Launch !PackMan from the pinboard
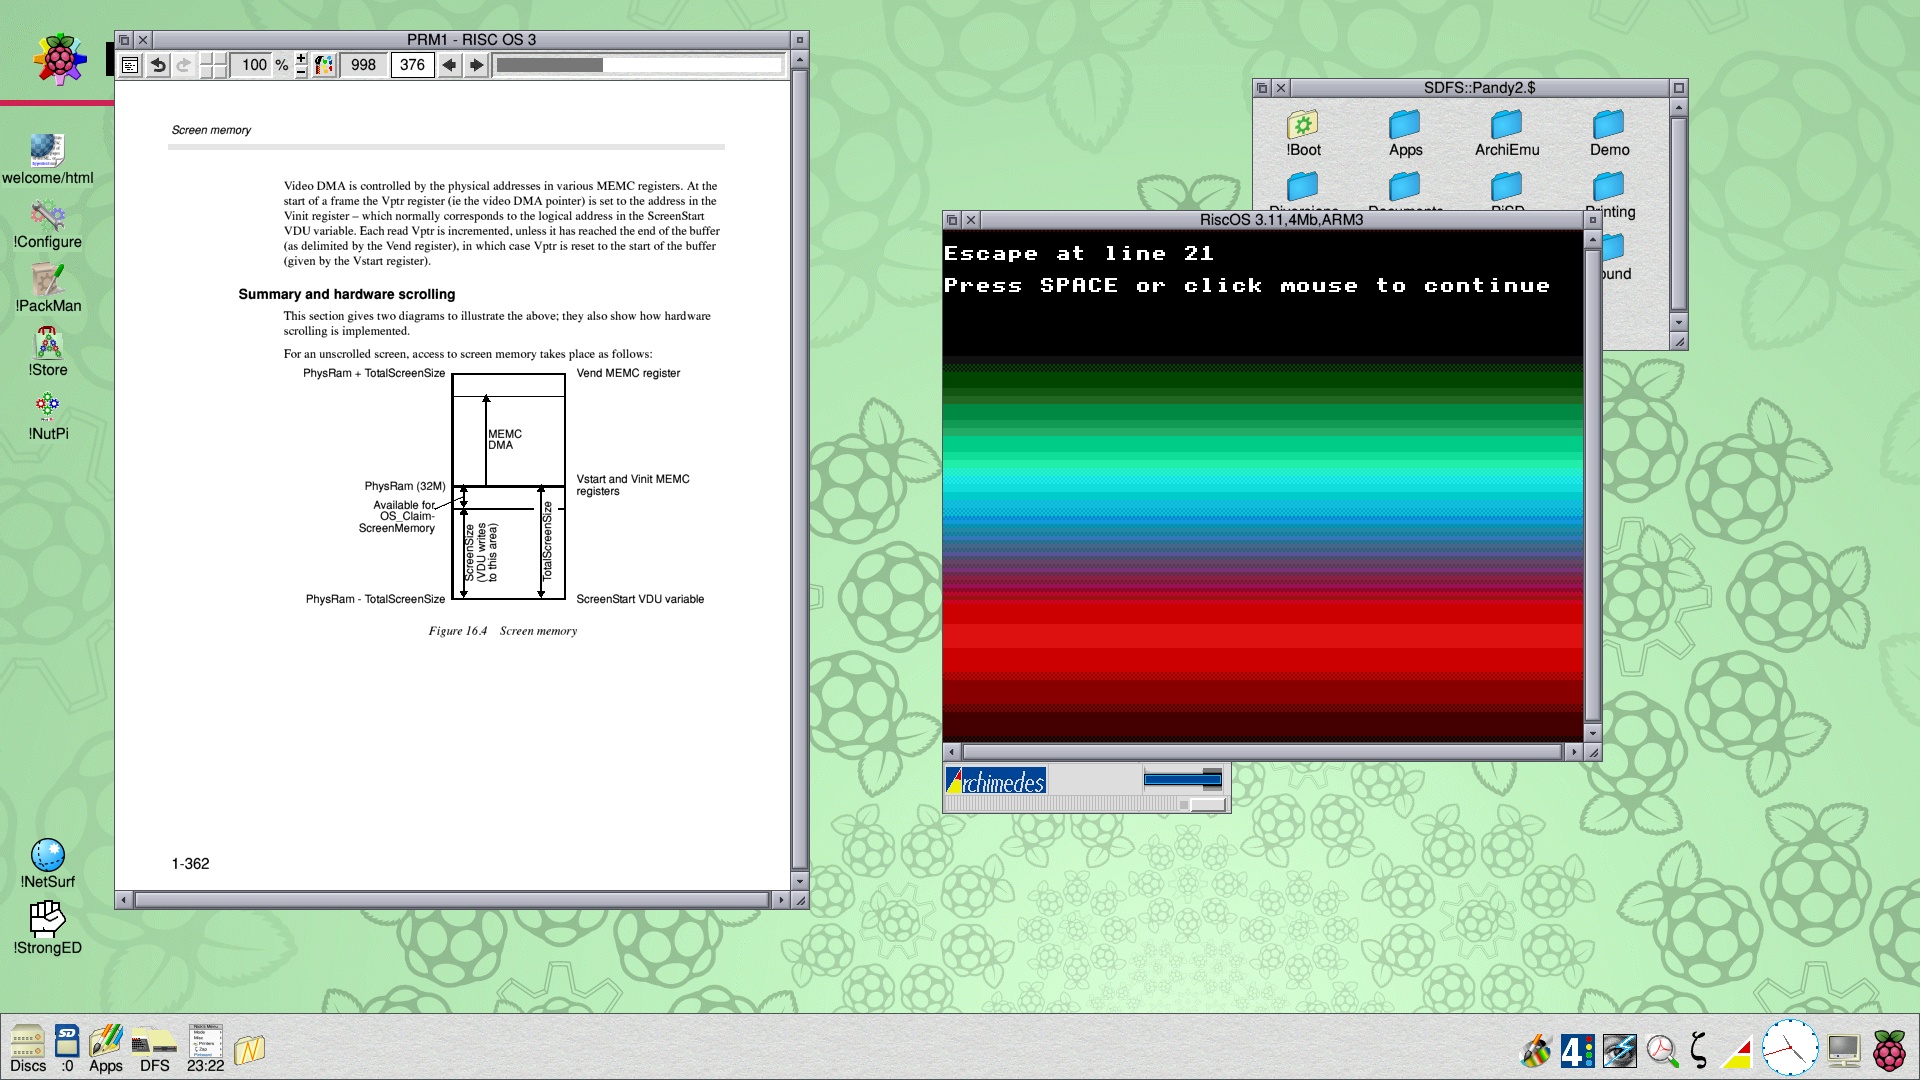The width and height of the screenshot is (1920, 1080). pos(47,289)
